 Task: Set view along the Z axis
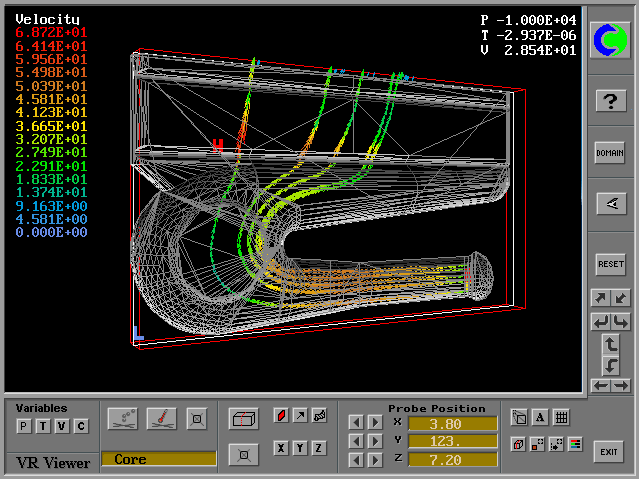(319, 448)
